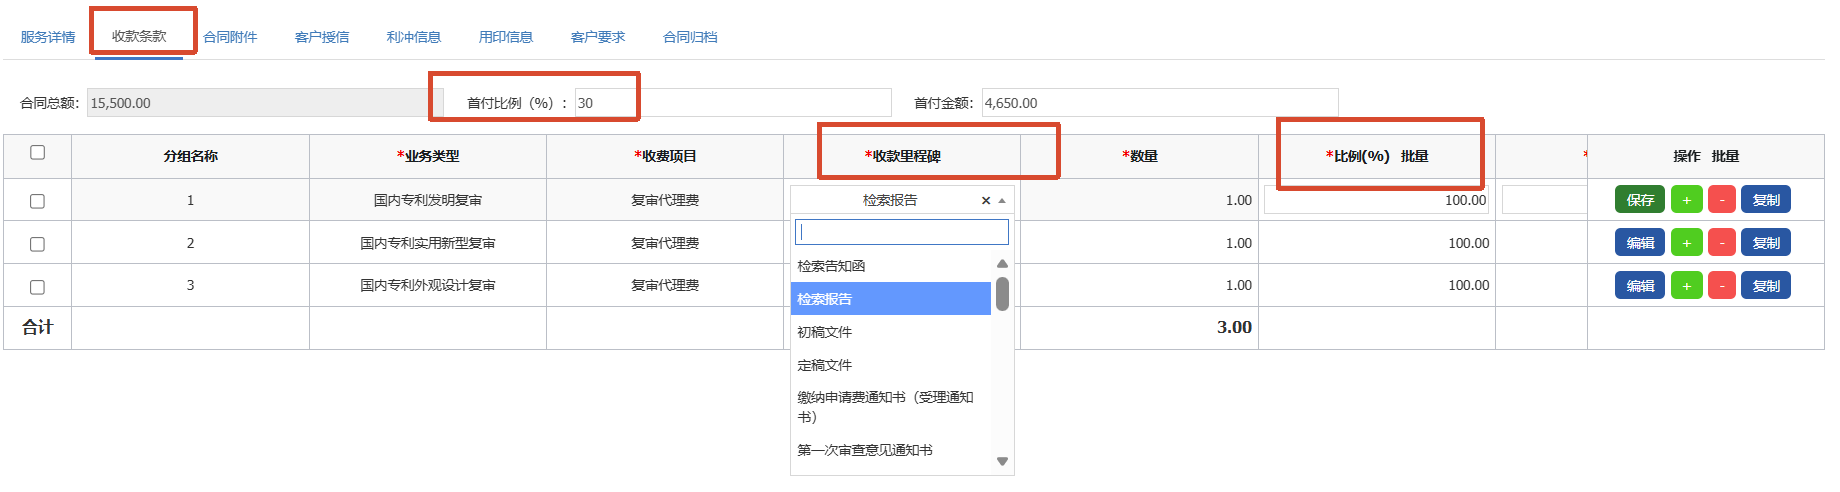This screenshot has height=492, width=1840.
Task: Remove row 2 with the red minus button
Action: point(1721,243)
